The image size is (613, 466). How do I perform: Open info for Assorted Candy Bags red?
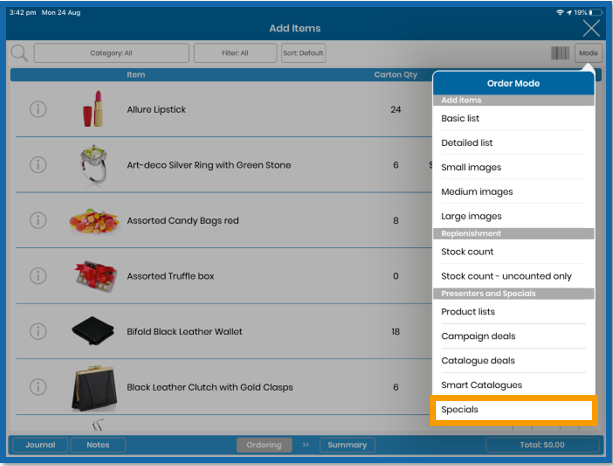[x=38, y=220]
